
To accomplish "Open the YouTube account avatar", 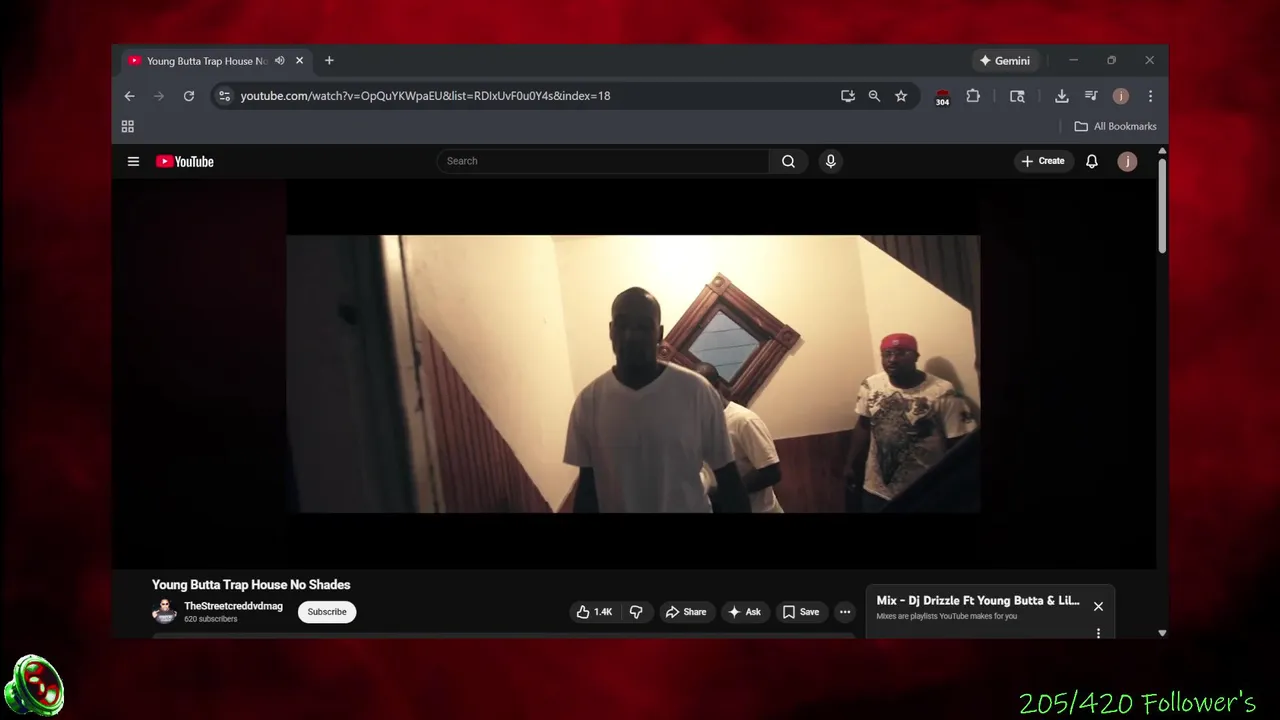I will click(x=1127, y=161).
